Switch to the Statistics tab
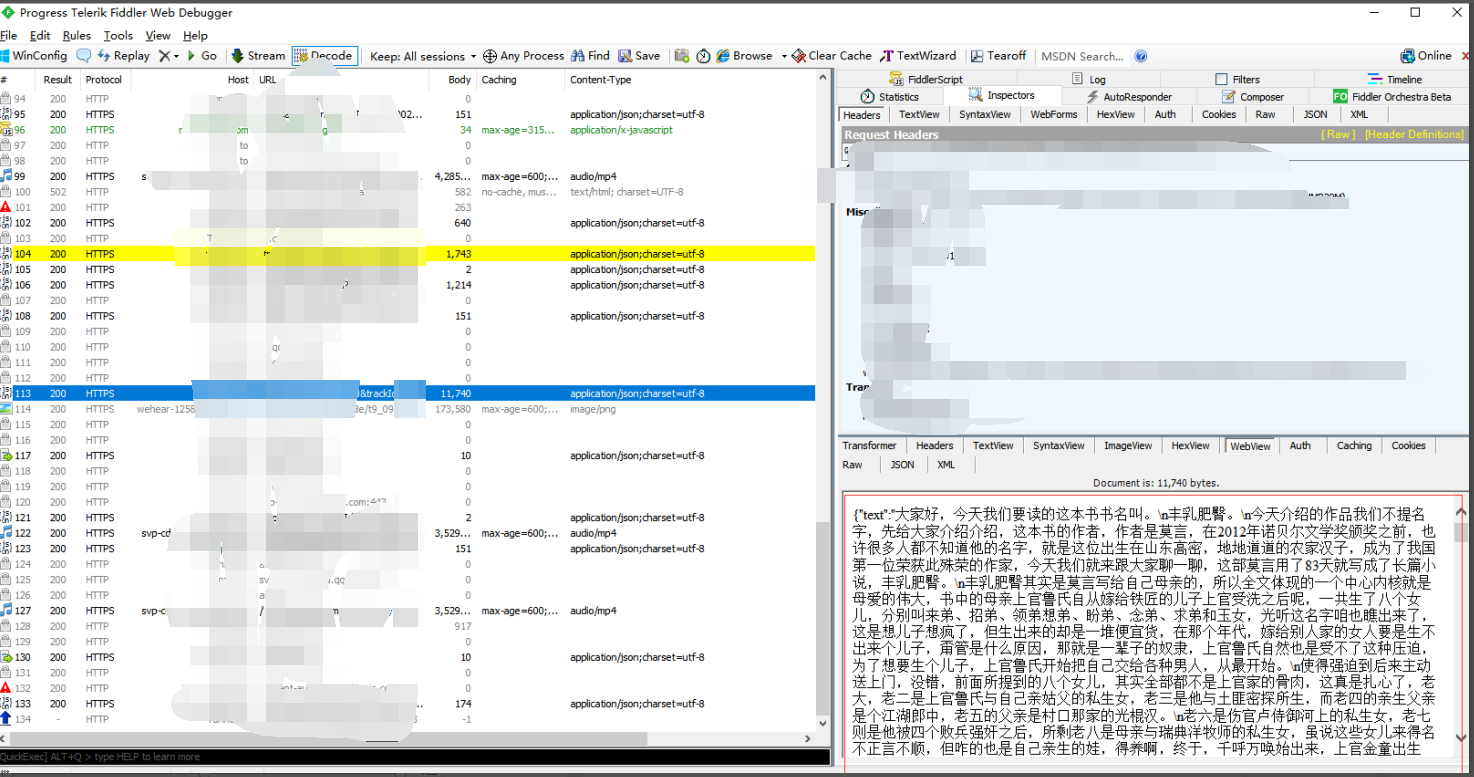The width and height of the screenshot is (1474, 777). coord(889,97)
